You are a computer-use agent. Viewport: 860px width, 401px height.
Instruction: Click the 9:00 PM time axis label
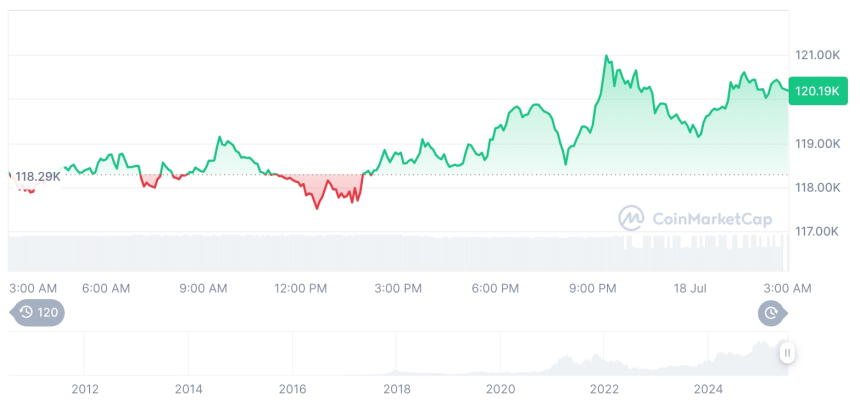point(593,288)
